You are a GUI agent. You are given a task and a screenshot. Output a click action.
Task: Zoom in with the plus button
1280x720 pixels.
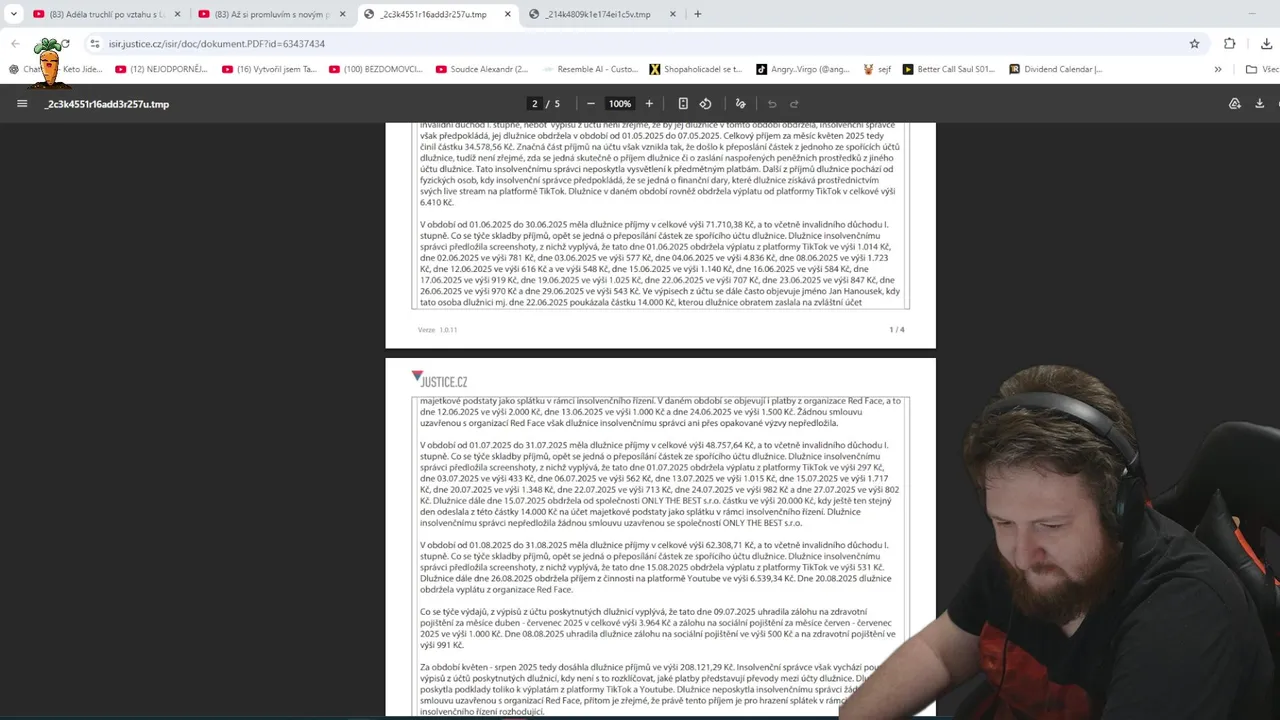click(649, 104)
